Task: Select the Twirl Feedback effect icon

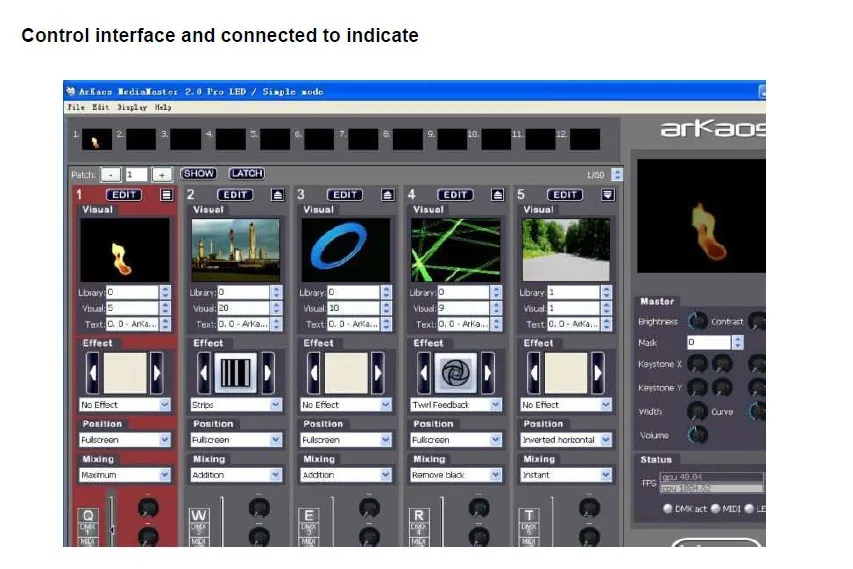Action: pos(455,373)
